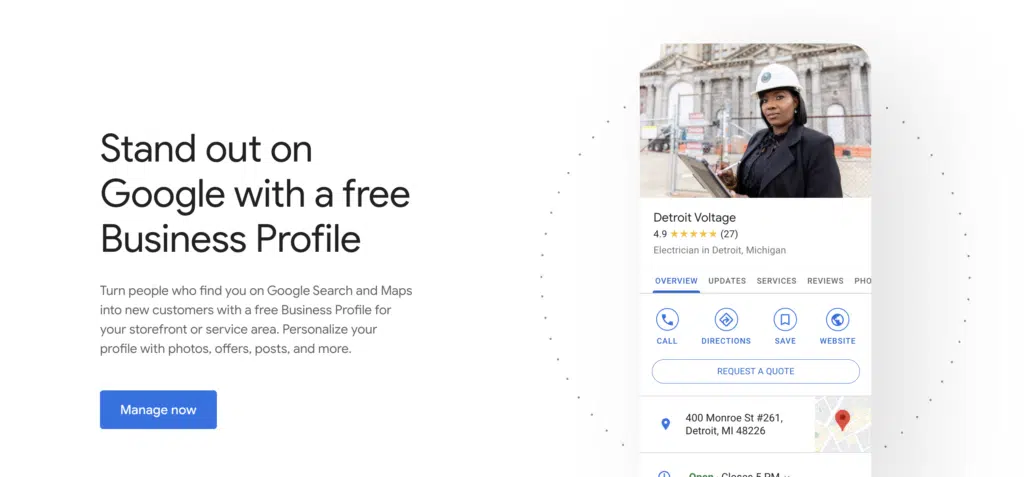Click the 400 Monroe St address
The height and width of the screenshot is (477, 1024).
pyautogui.click(x=733, y=424)
